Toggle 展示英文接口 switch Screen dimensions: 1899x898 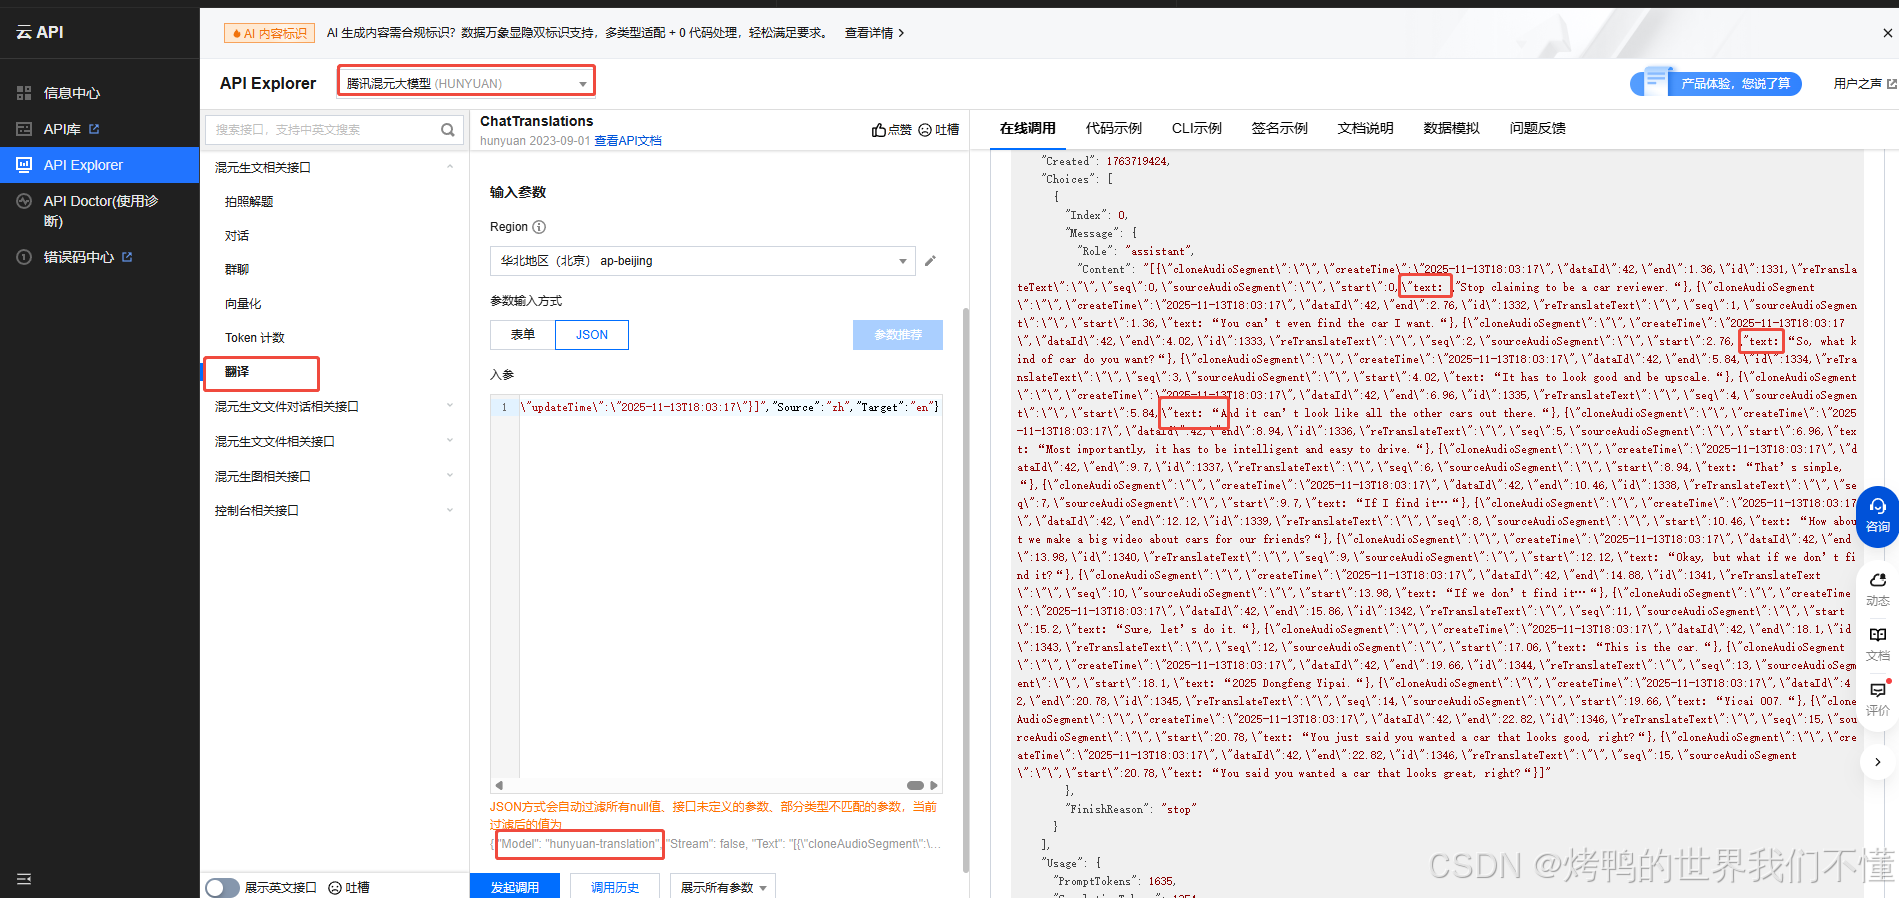click(222, 888)
